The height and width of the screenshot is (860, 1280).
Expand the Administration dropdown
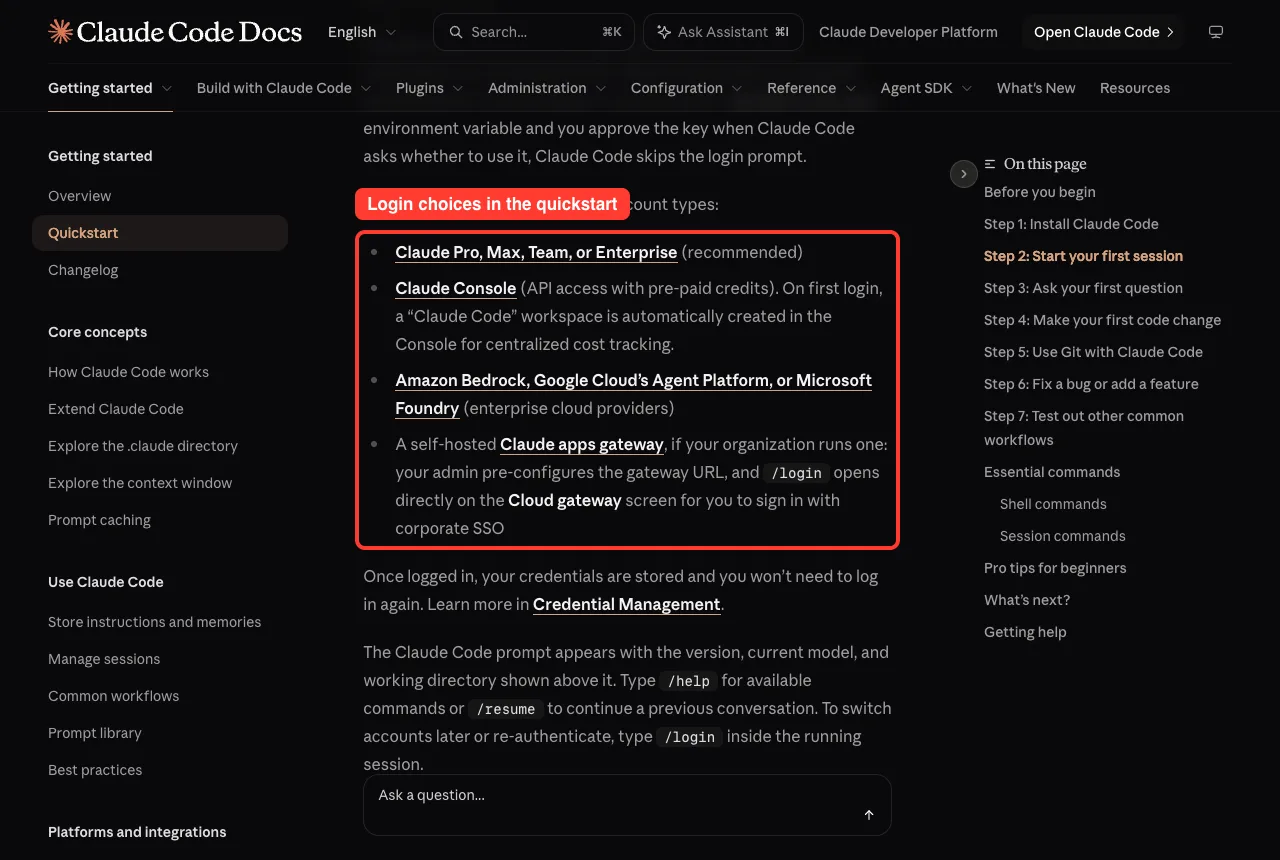point(547,88)
